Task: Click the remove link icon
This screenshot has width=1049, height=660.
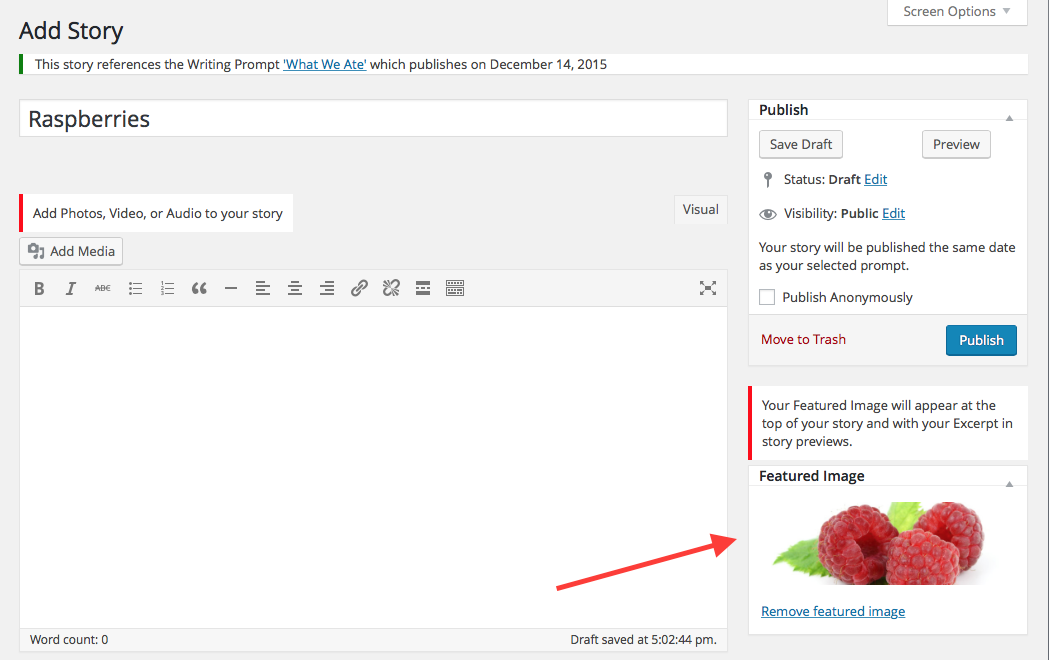Action: point(391,289)
